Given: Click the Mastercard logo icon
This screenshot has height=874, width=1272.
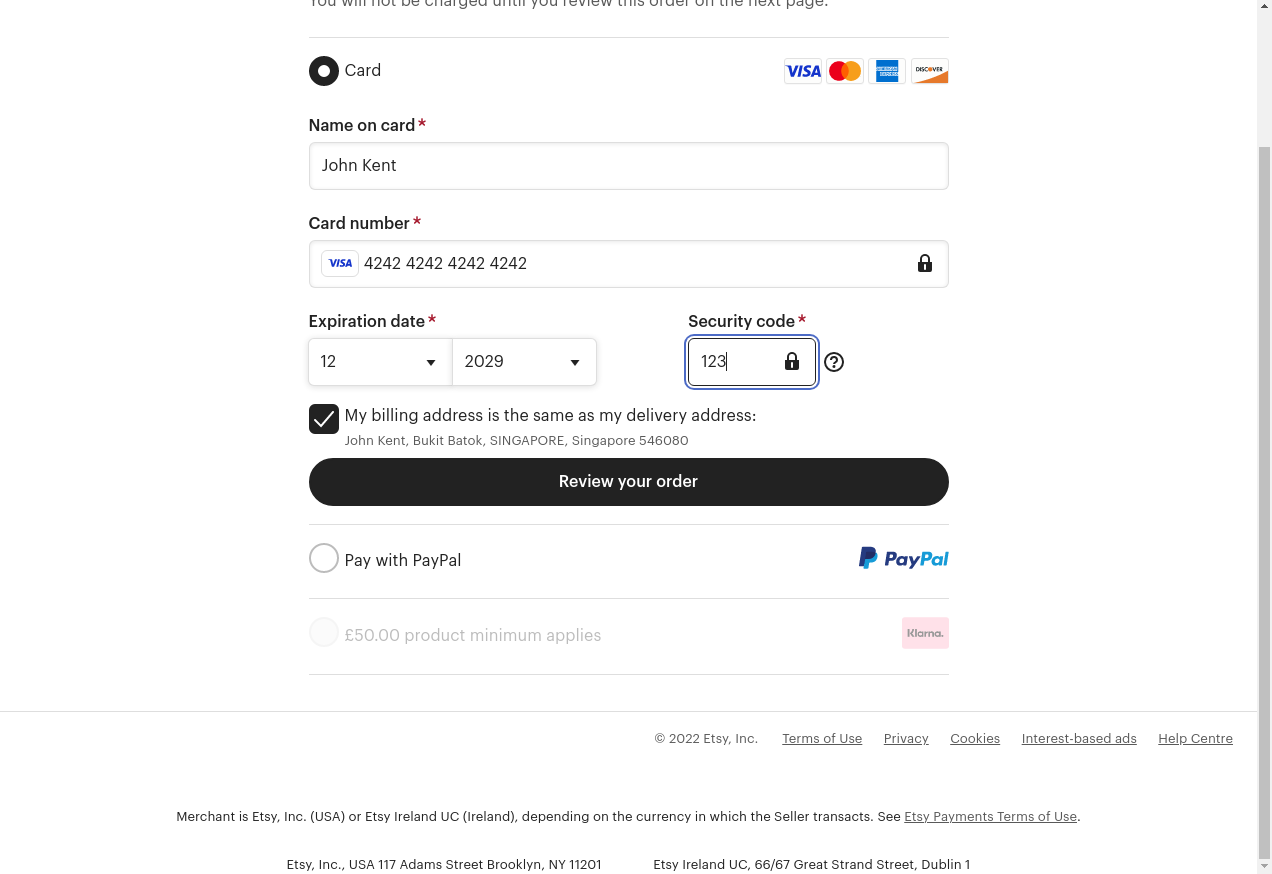Looking at the screenshot, I should point(845,71).
